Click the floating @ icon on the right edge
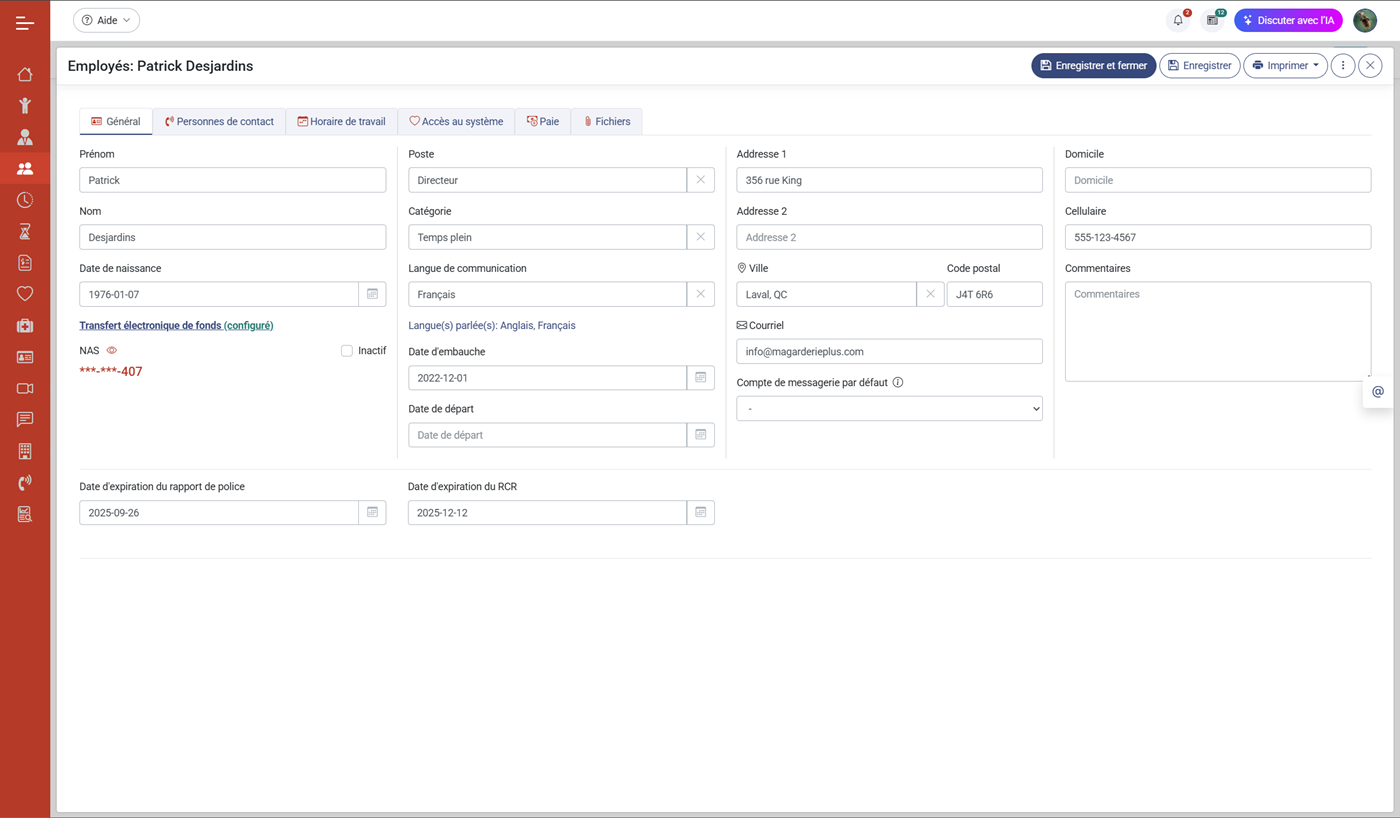This screenshot has height=818, width=1400. (x=1377, y=392)
